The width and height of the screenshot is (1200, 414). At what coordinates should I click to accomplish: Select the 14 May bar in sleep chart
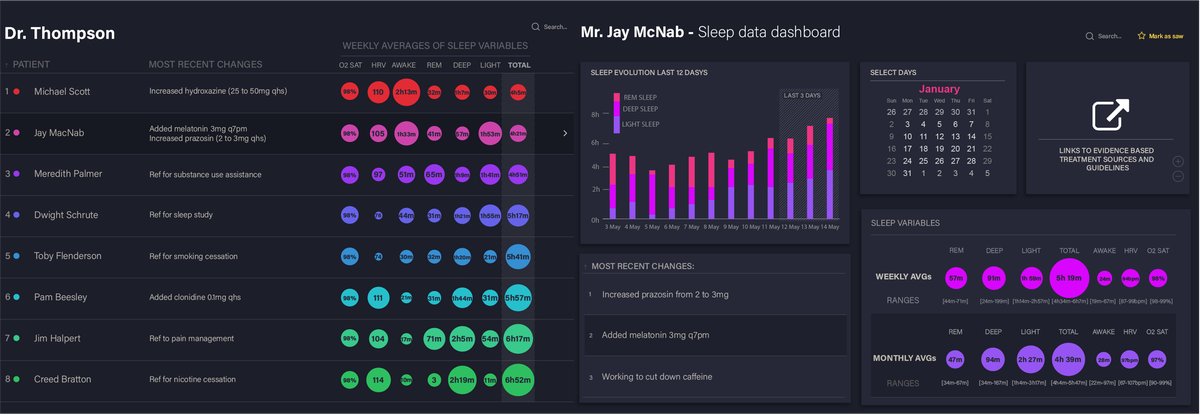(x=829, y=169)
